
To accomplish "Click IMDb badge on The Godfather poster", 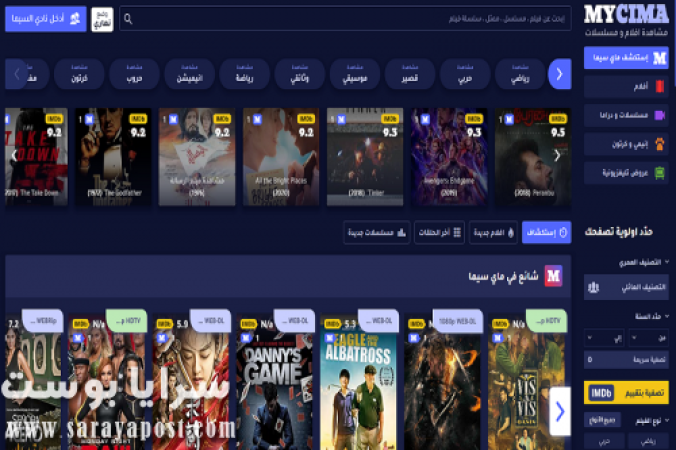I will point(138,119).
